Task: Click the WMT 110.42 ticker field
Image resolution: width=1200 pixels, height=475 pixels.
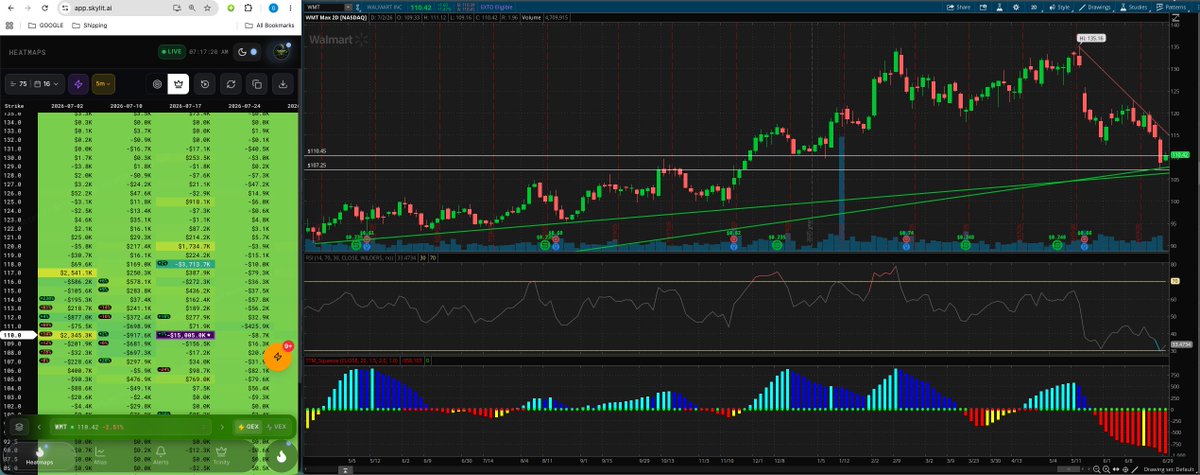Action: [130, 427]
